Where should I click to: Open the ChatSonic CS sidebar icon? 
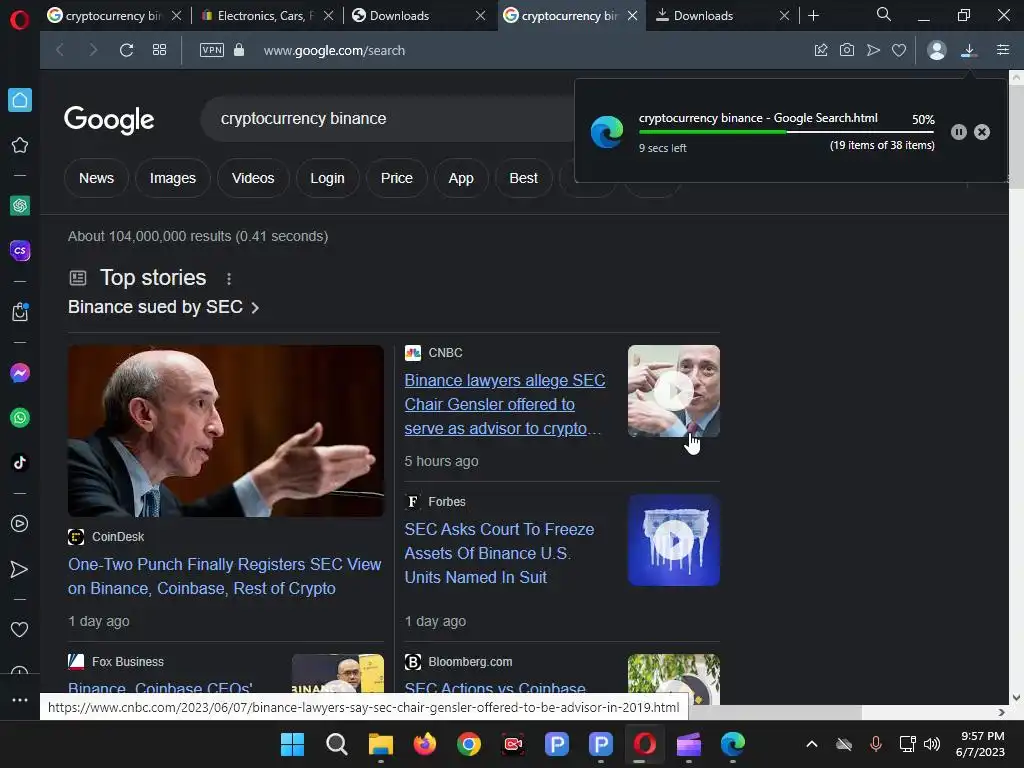coord(20,250)
